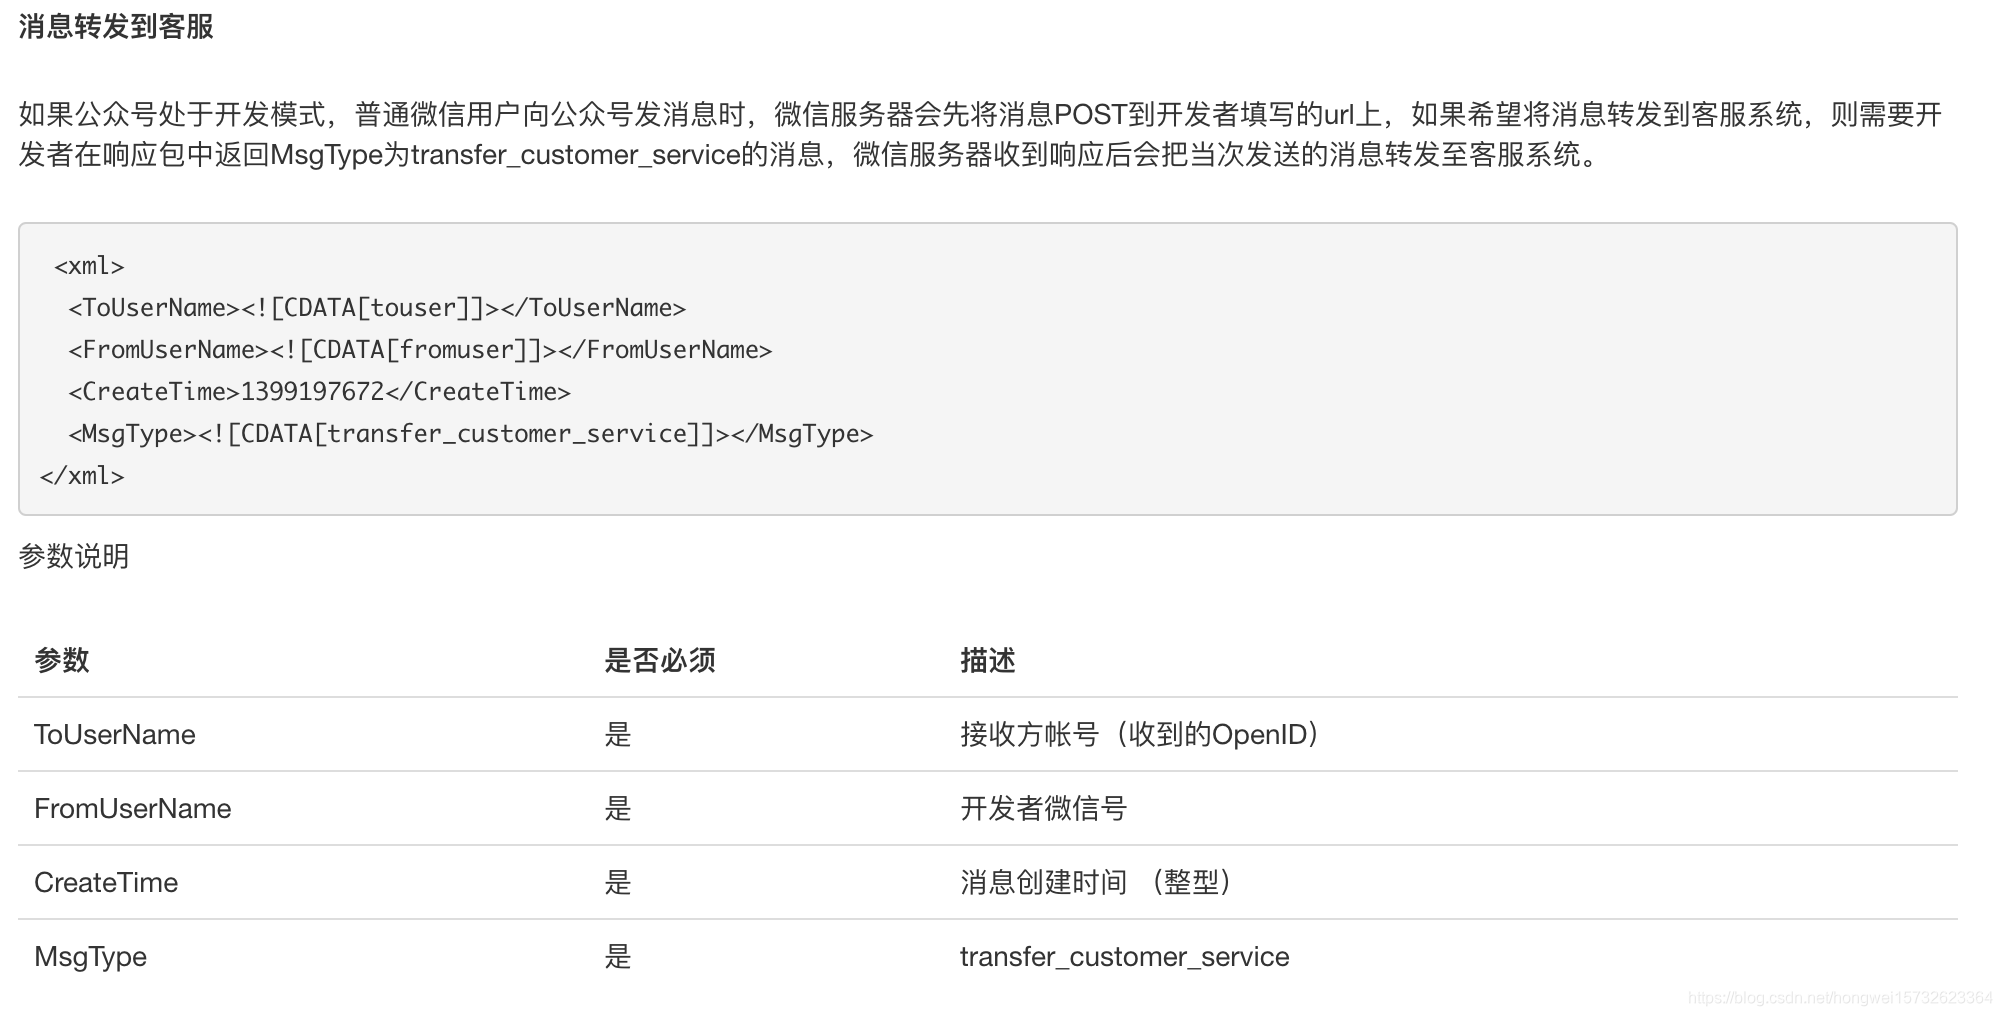
Task: Click description 接收方帐号（收到的OpenID）
Action: [1141, 735]
